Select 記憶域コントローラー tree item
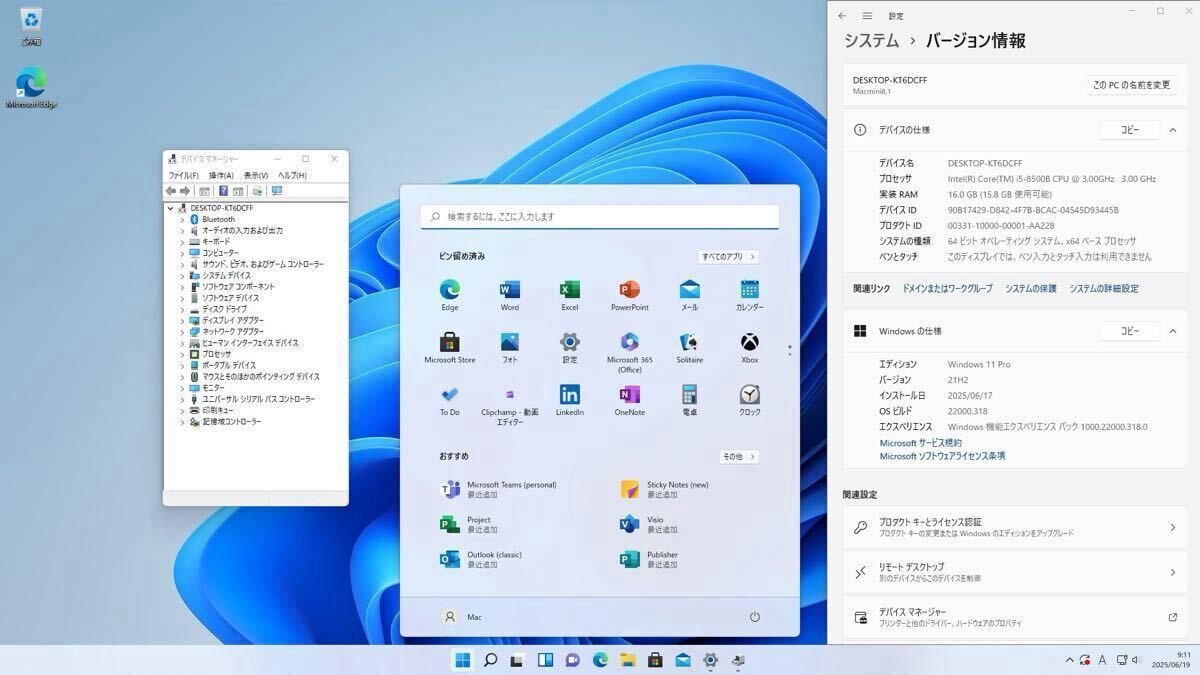 point(232,422)
